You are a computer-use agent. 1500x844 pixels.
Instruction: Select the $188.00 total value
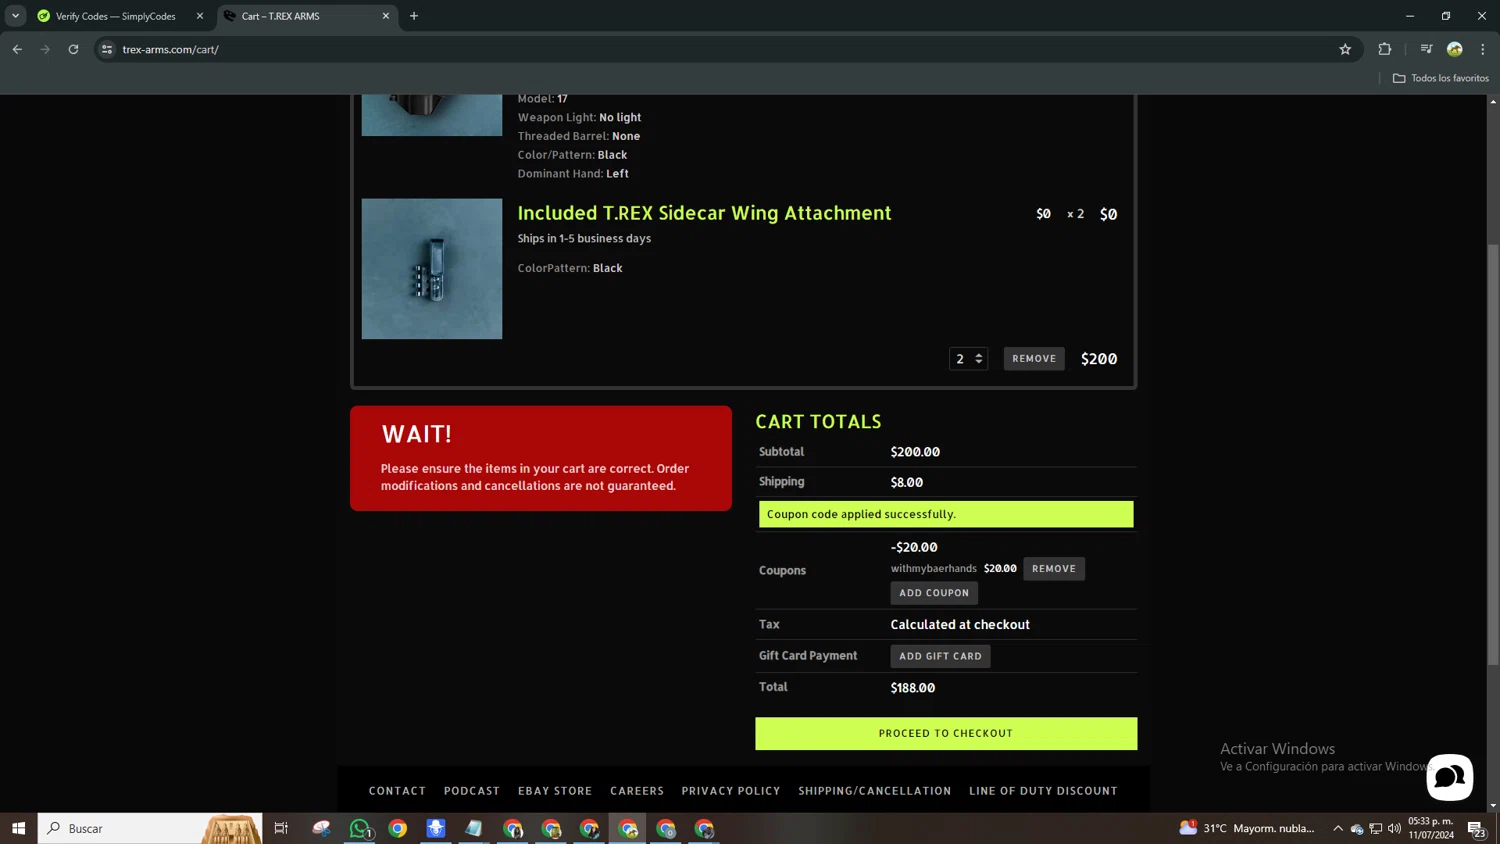point(913,688)
